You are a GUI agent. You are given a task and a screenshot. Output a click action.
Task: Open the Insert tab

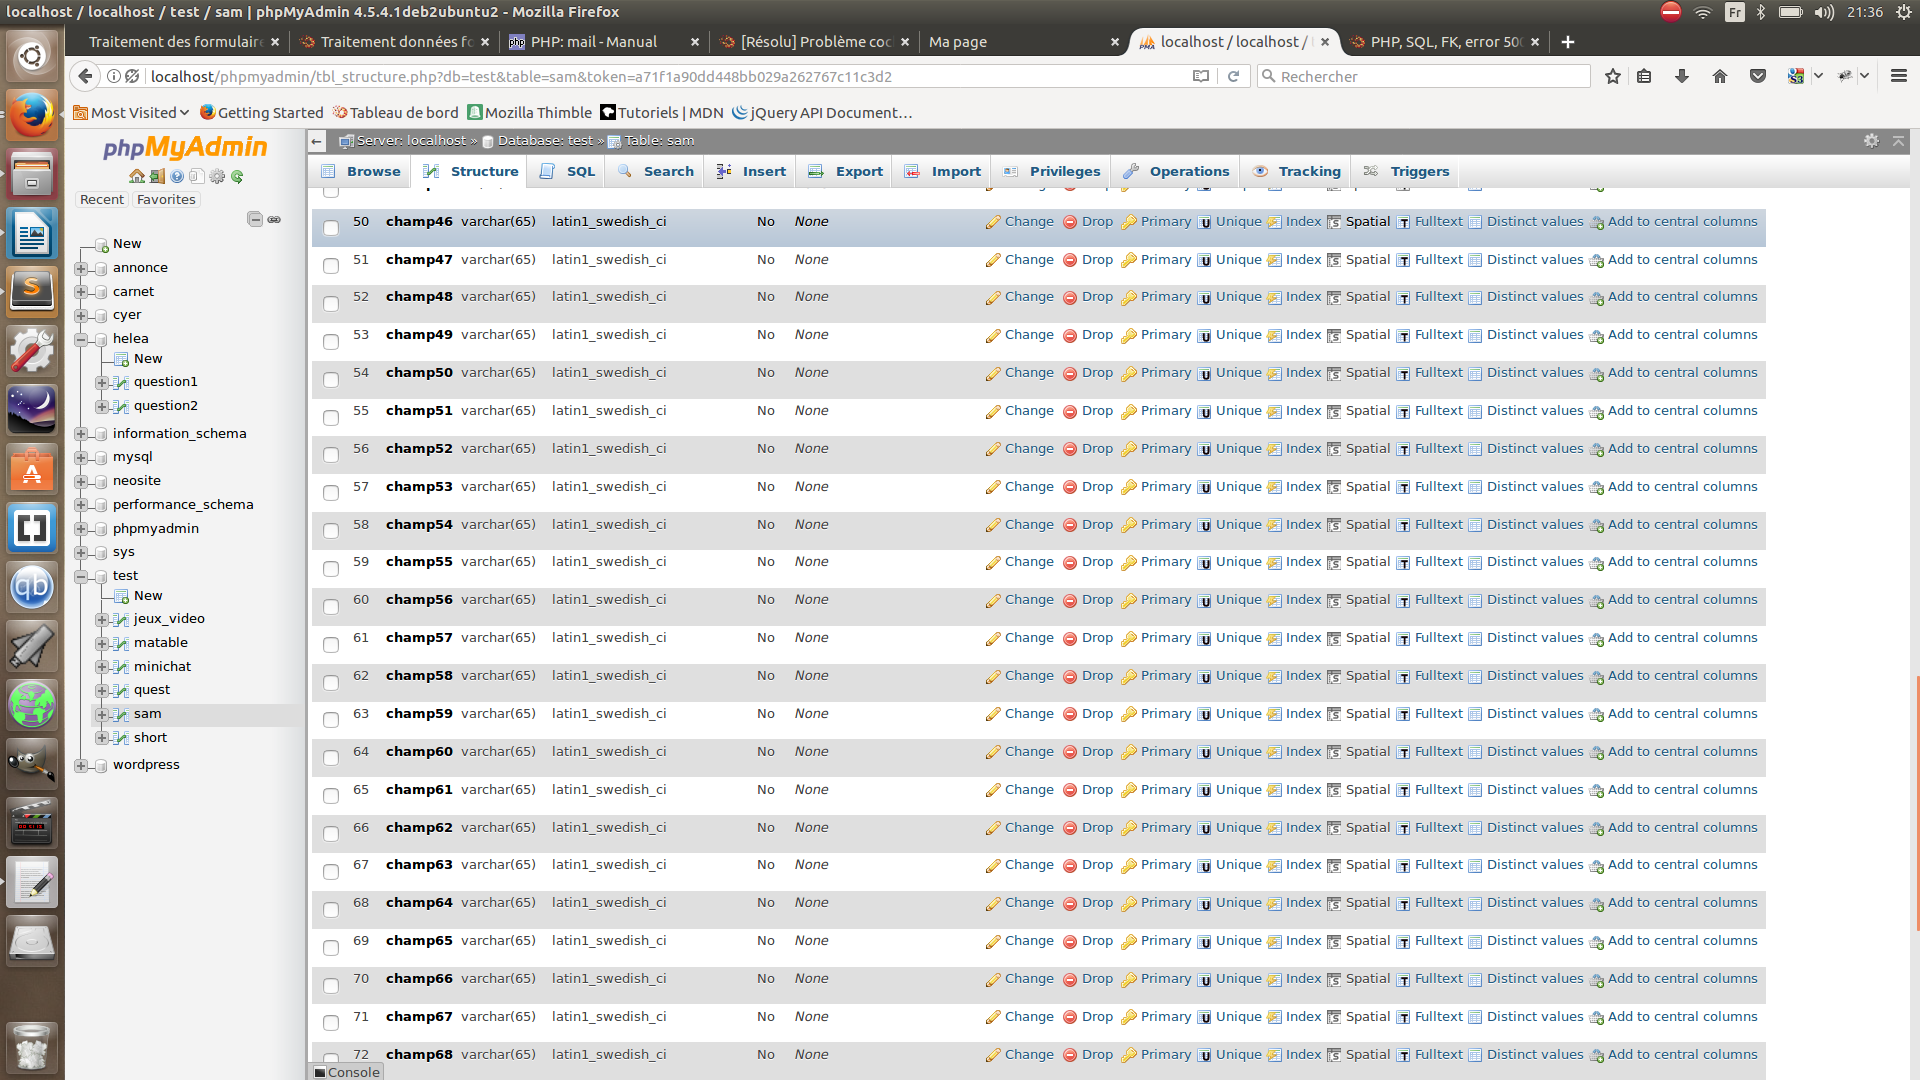(751, 171)
